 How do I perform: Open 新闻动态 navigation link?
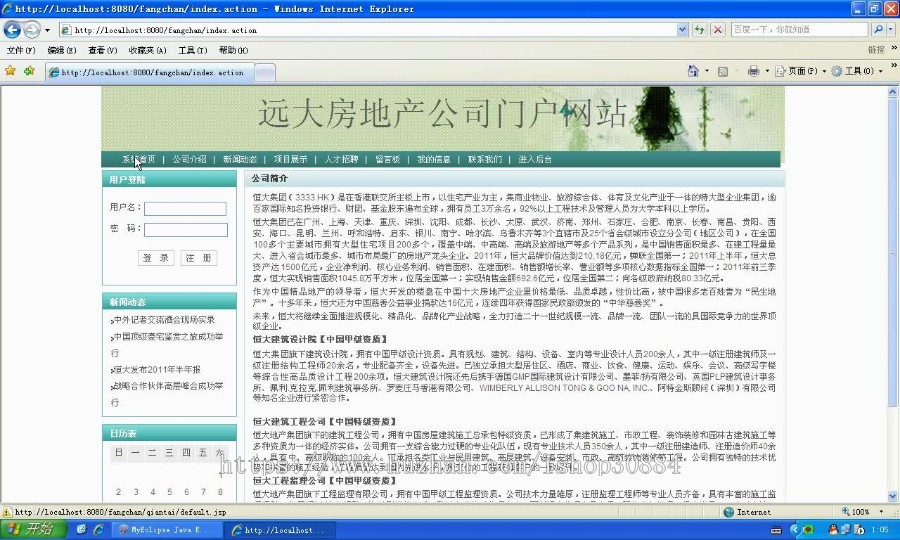pyautogui.click(x=240, y=160)
